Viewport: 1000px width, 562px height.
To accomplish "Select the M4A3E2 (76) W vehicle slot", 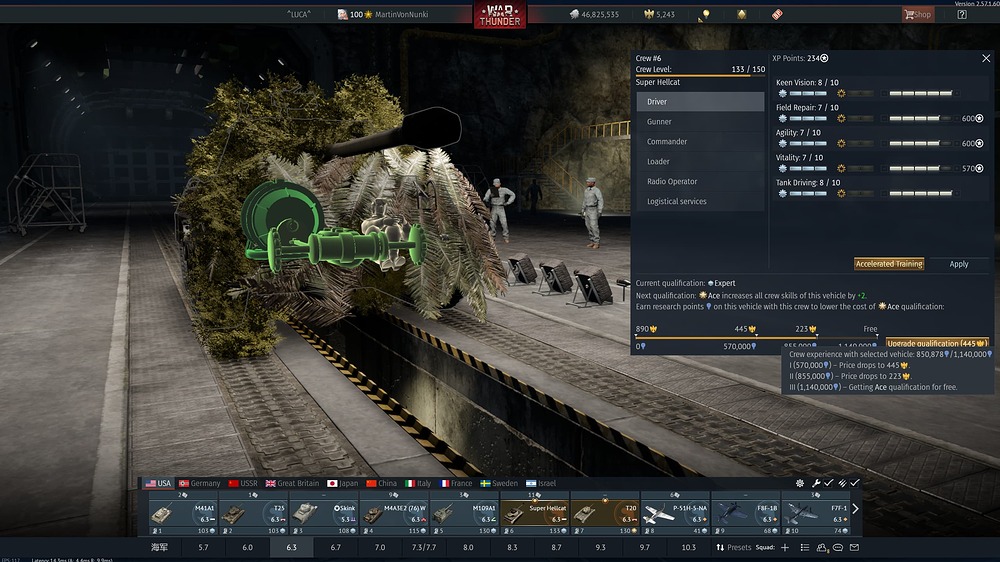I will click(394, 515).
